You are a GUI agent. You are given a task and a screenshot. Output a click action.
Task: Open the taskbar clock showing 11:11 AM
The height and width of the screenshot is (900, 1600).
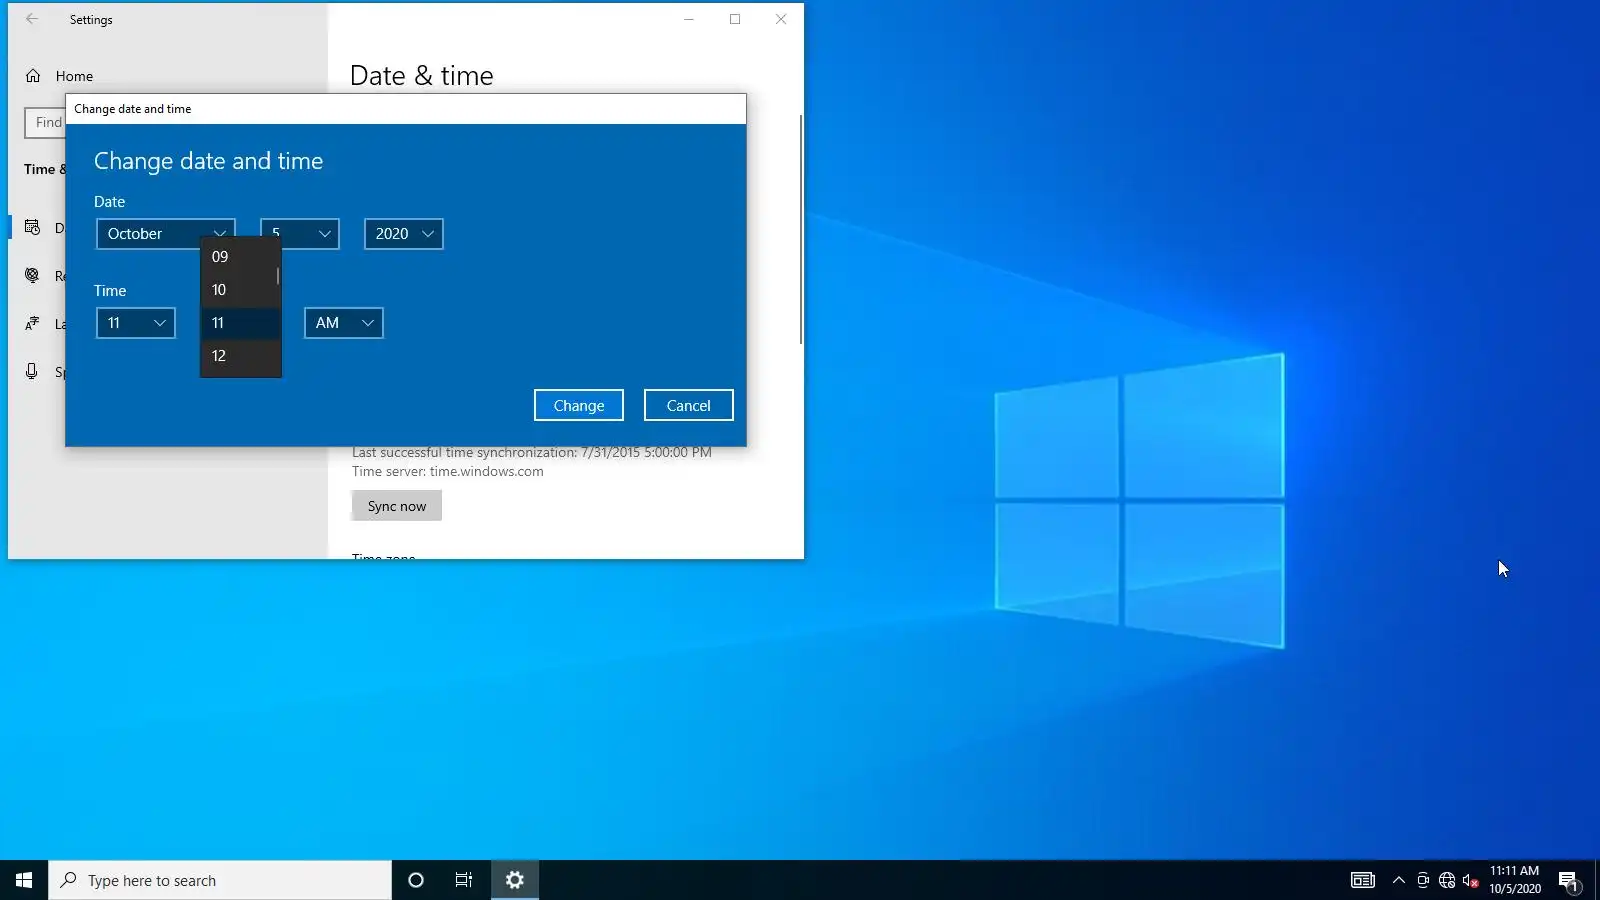[1515, 880]
